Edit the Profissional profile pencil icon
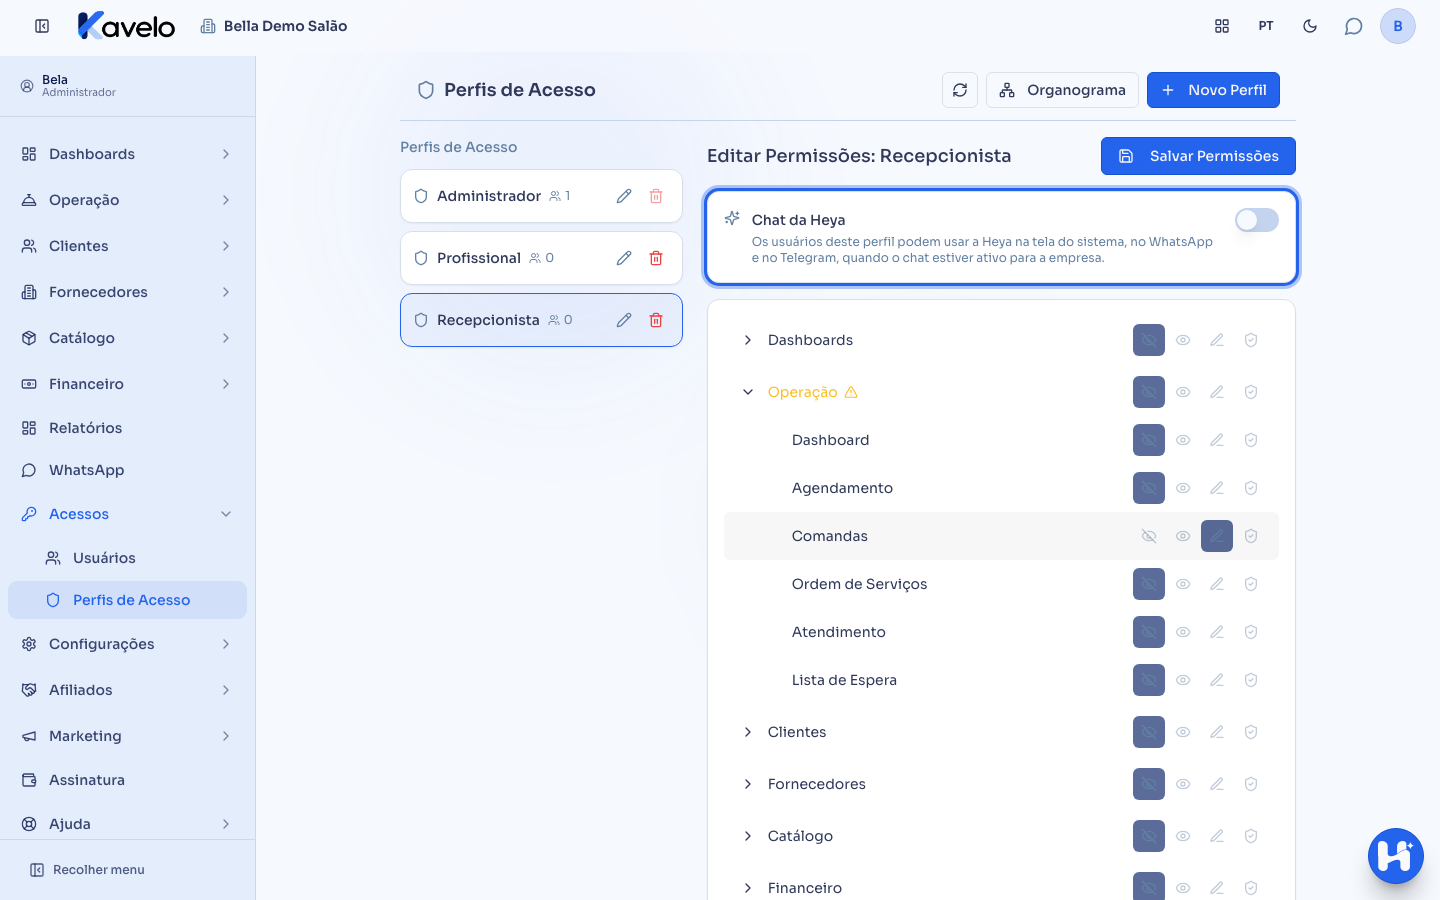 624,258
